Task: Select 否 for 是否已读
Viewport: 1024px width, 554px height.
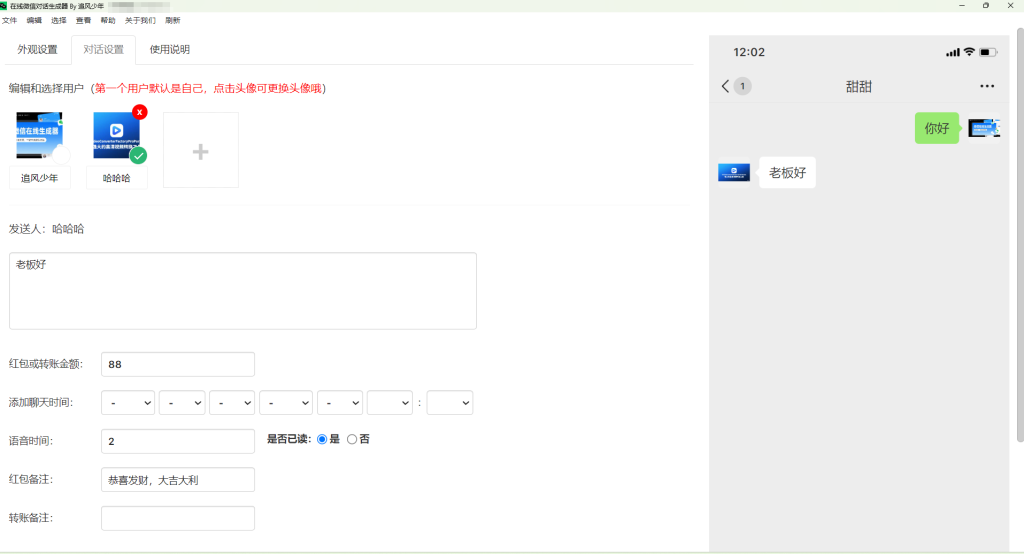Action: (352, 439)
